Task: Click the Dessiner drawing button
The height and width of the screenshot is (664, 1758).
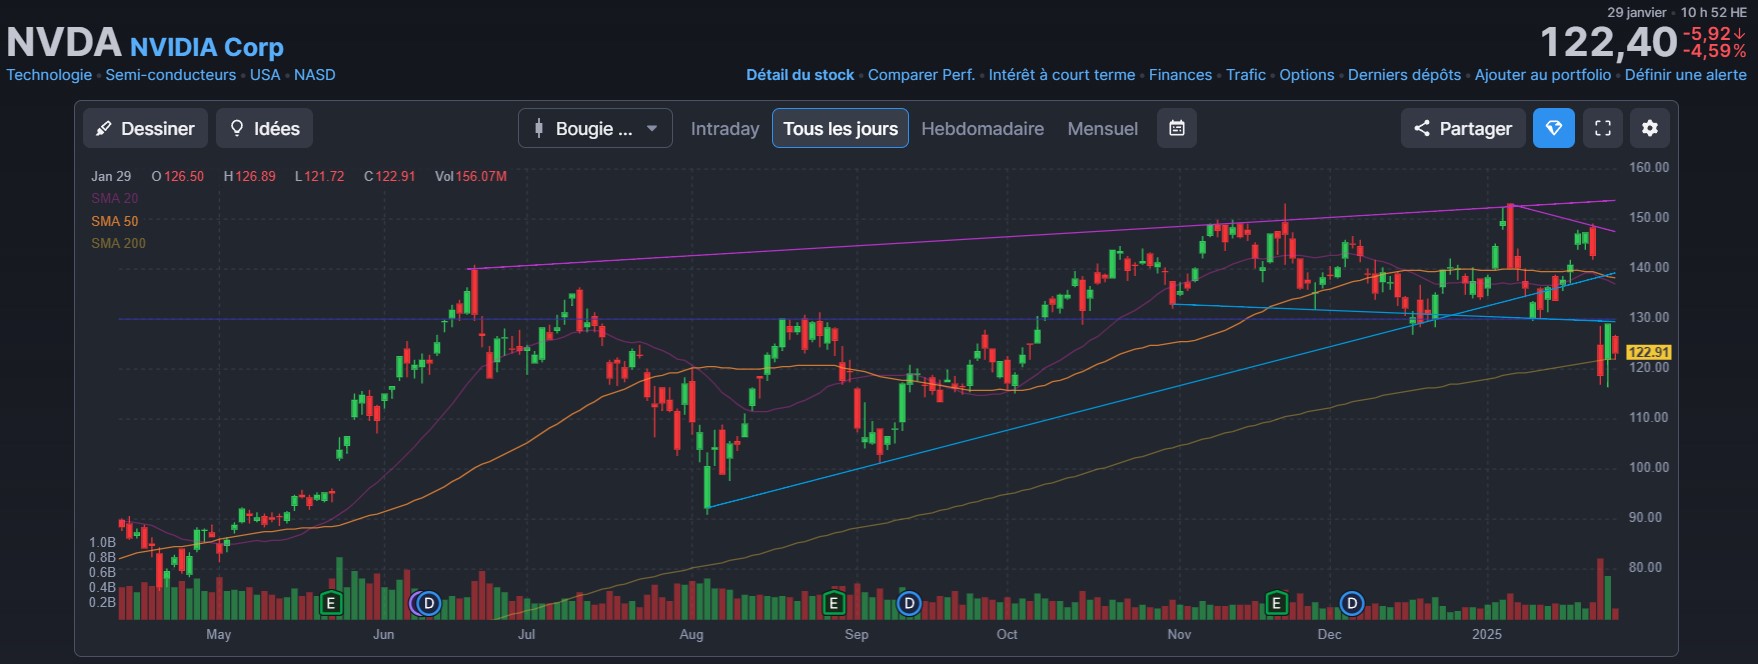Action: (x=146, y=128)
